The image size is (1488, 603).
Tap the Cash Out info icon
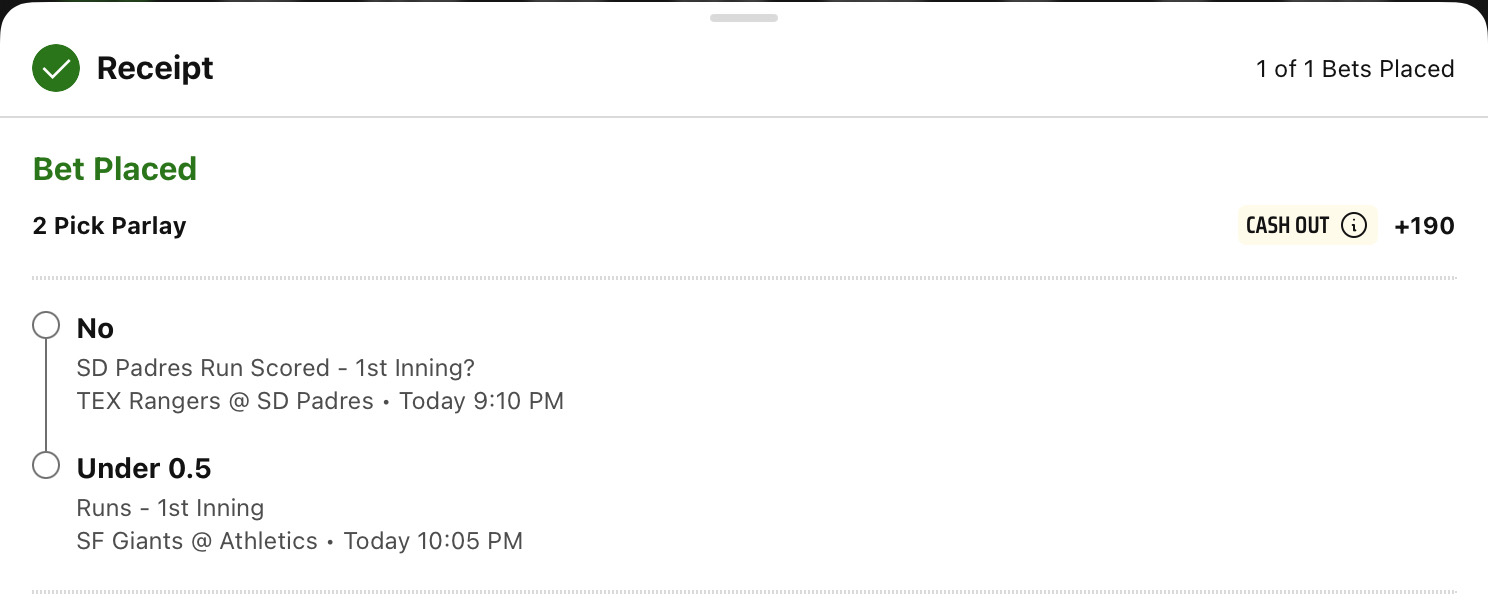pos(1353,226)
